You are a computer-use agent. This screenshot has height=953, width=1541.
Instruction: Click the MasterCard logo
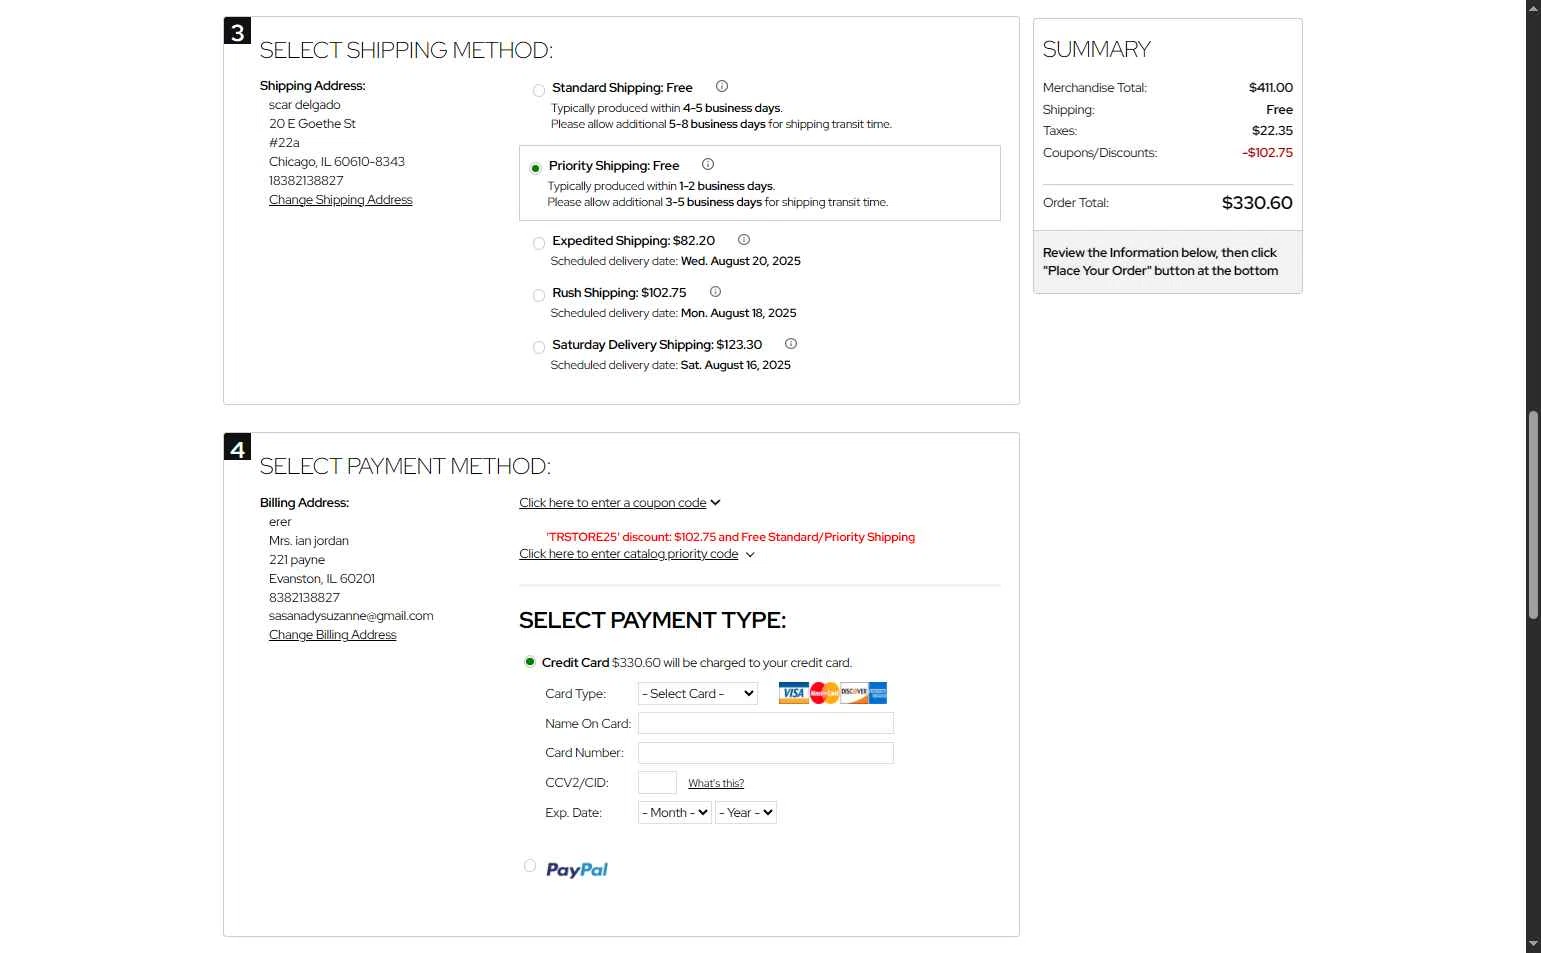click(x=824, y=693)
